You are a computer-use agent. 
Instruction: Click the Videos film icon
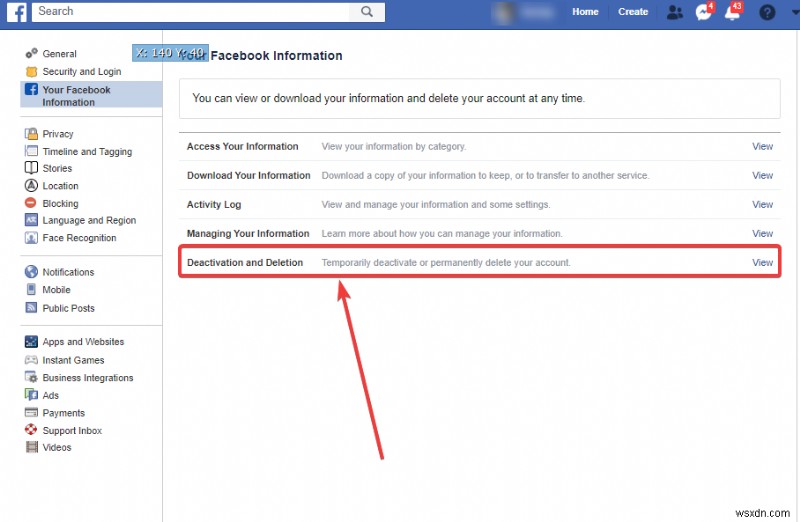pyautogui.click(x=32, y=447)
